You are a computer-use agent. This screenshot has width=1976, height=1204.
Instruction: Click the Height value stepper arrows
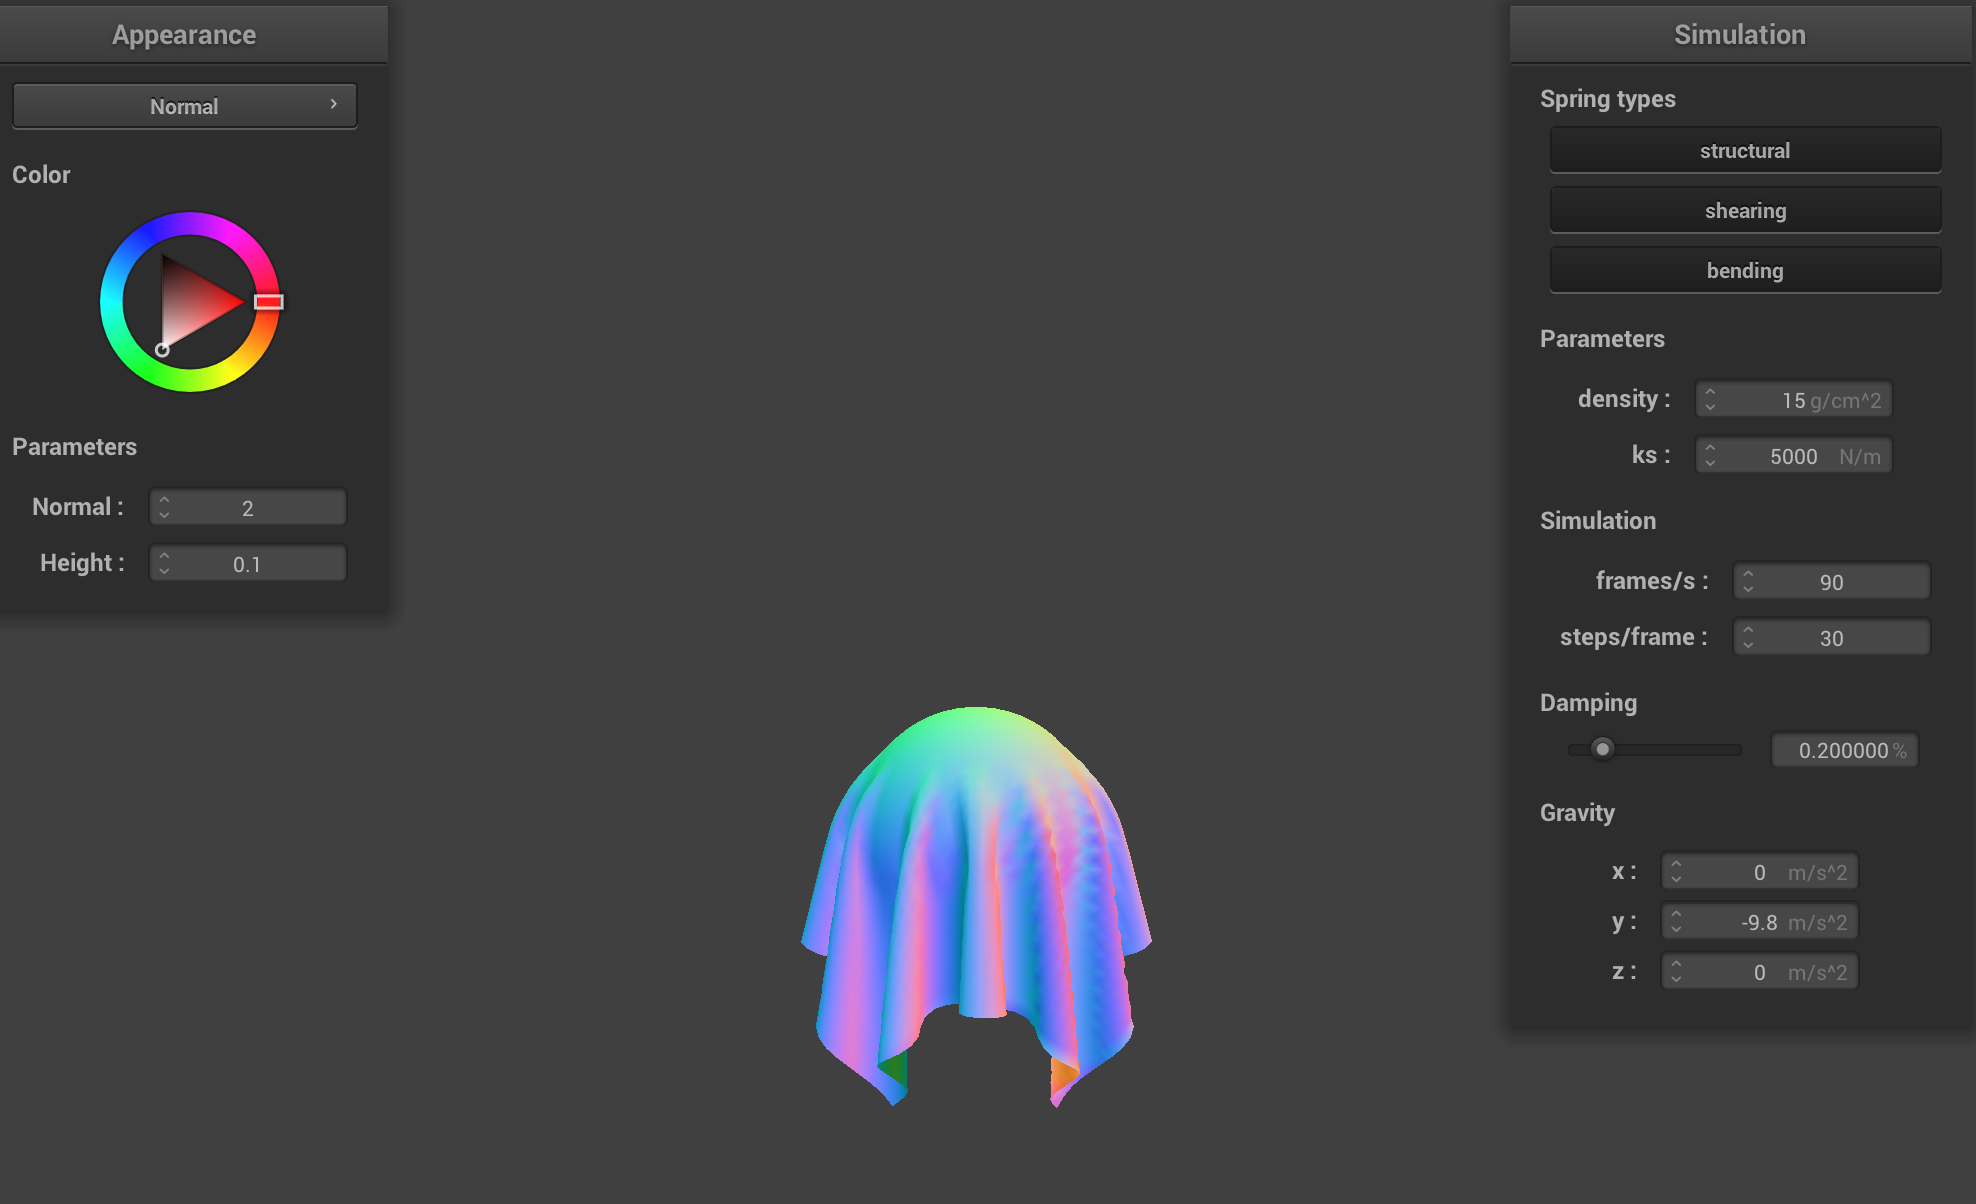pyautogui.click(x=165, y=563)
